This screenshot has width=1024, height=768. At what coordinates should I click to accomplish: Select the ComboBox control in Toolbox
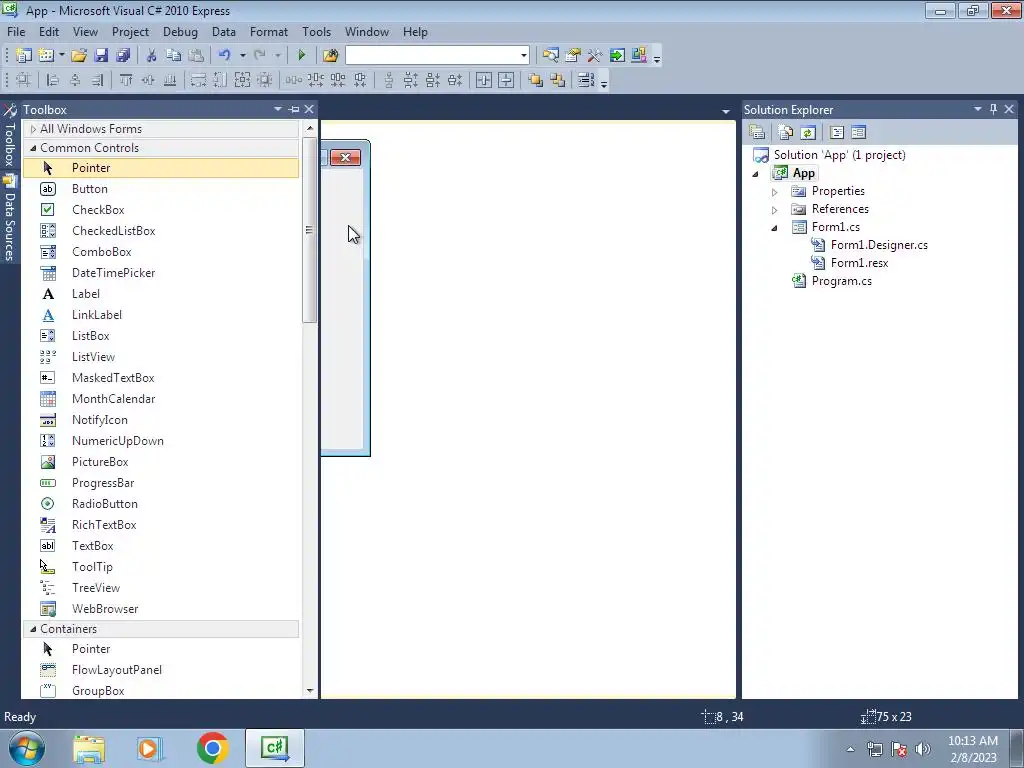coord(161,251)
